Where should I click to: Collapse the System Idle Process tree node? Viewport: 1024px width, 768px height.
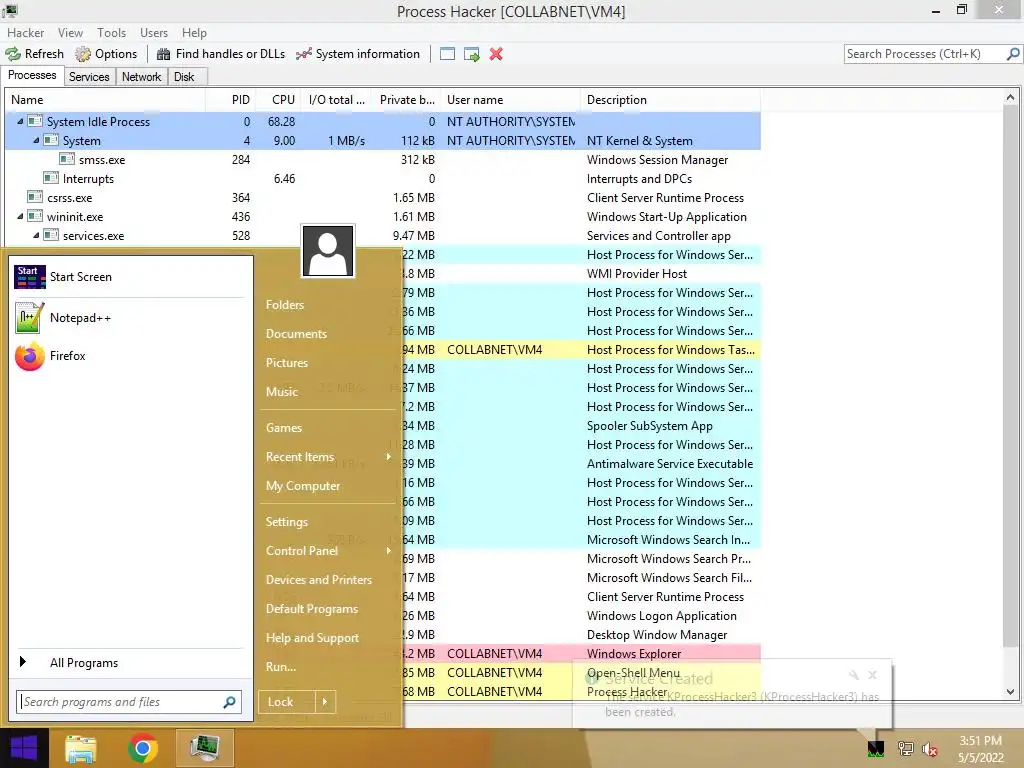pyautogui.click(x=20, y=121)
